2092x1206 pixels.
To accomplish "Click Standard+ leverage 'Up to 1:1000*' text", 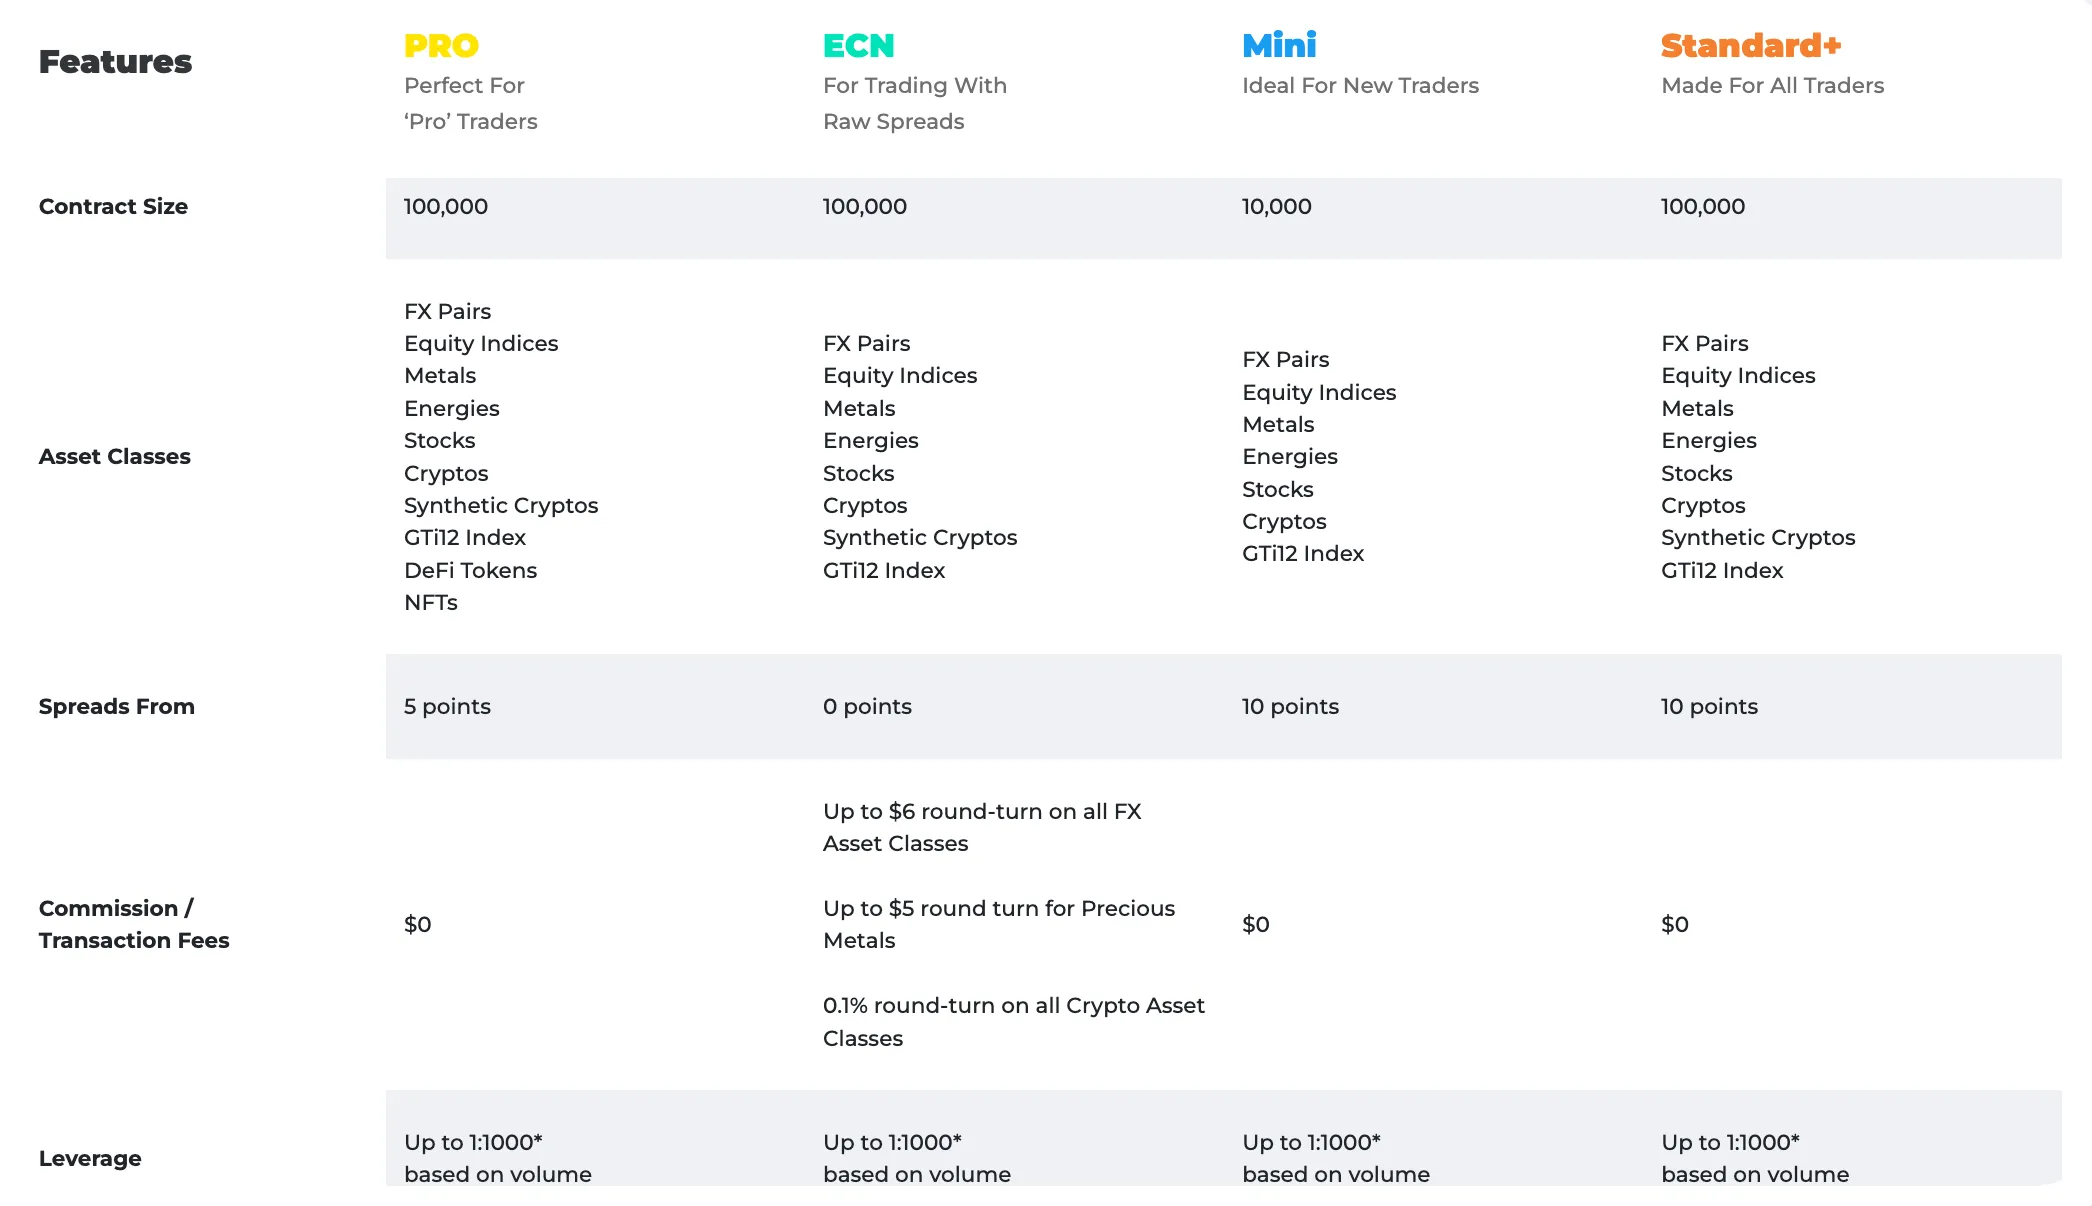I will coord(1730,1142).
